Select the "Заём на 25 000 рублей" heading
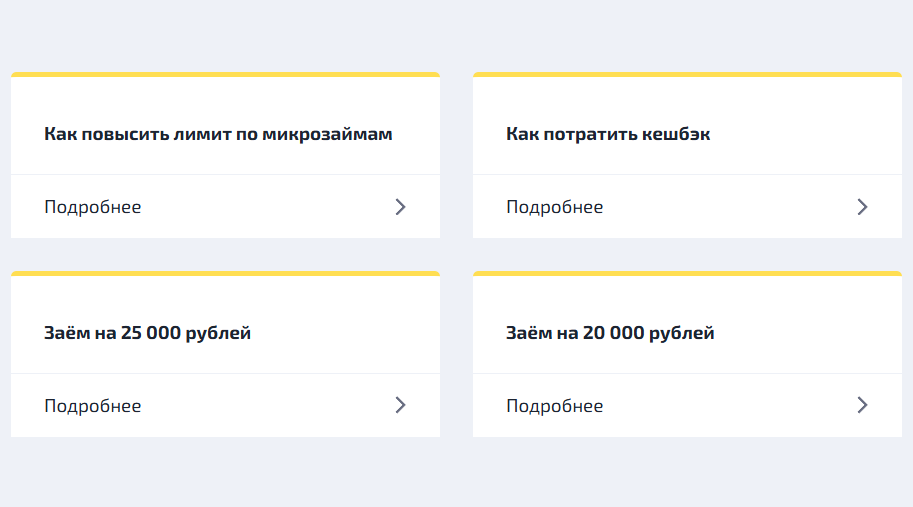The width and height of the screenshot is (913, 507). click(147, 333)
